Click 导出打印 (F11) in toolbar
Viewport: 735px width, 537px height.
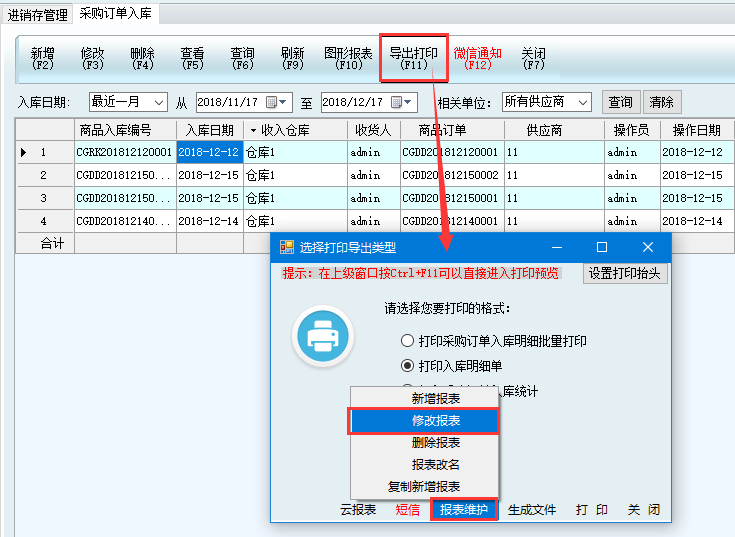coord(413,58)
